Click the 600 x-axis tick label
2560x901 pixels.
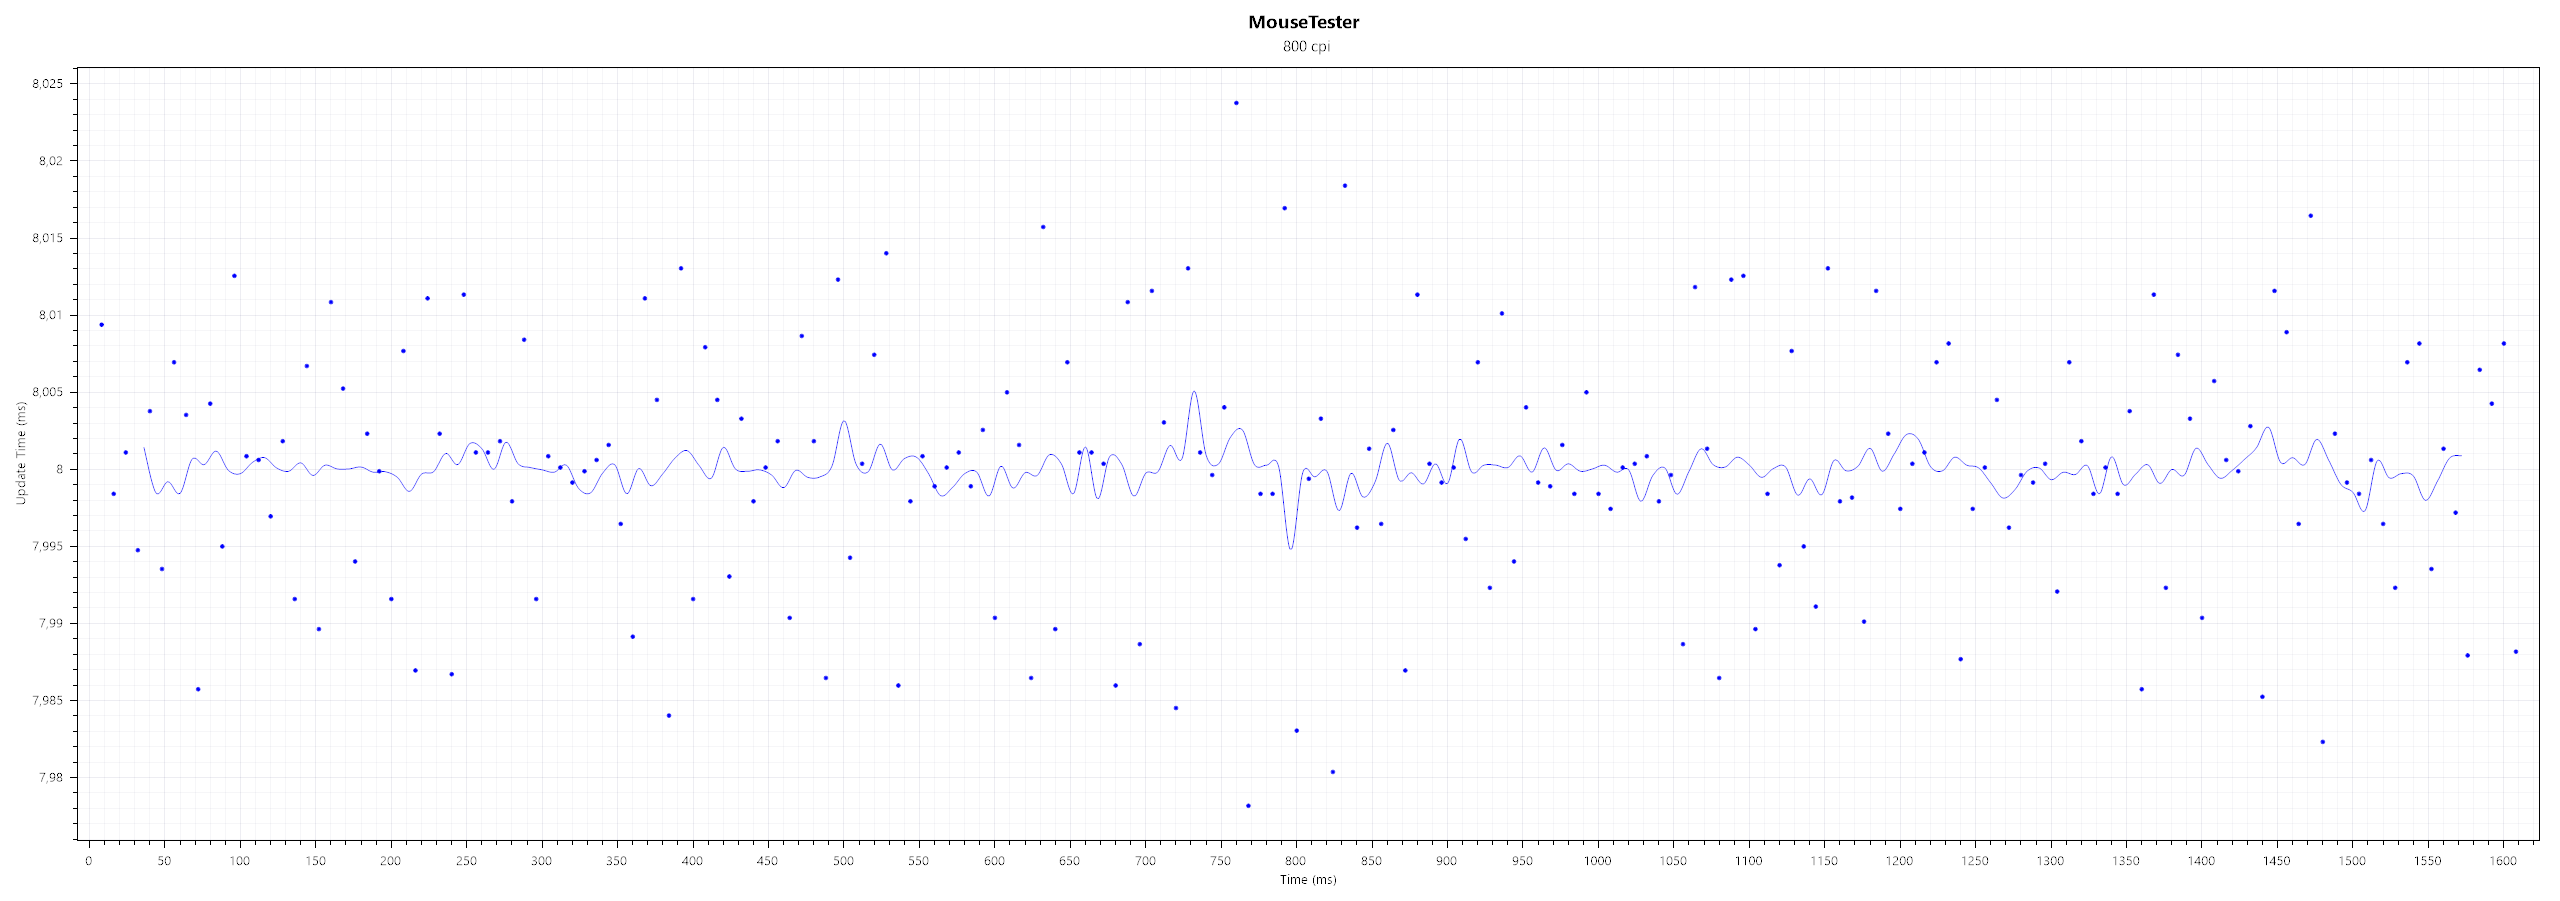point(994,860)
